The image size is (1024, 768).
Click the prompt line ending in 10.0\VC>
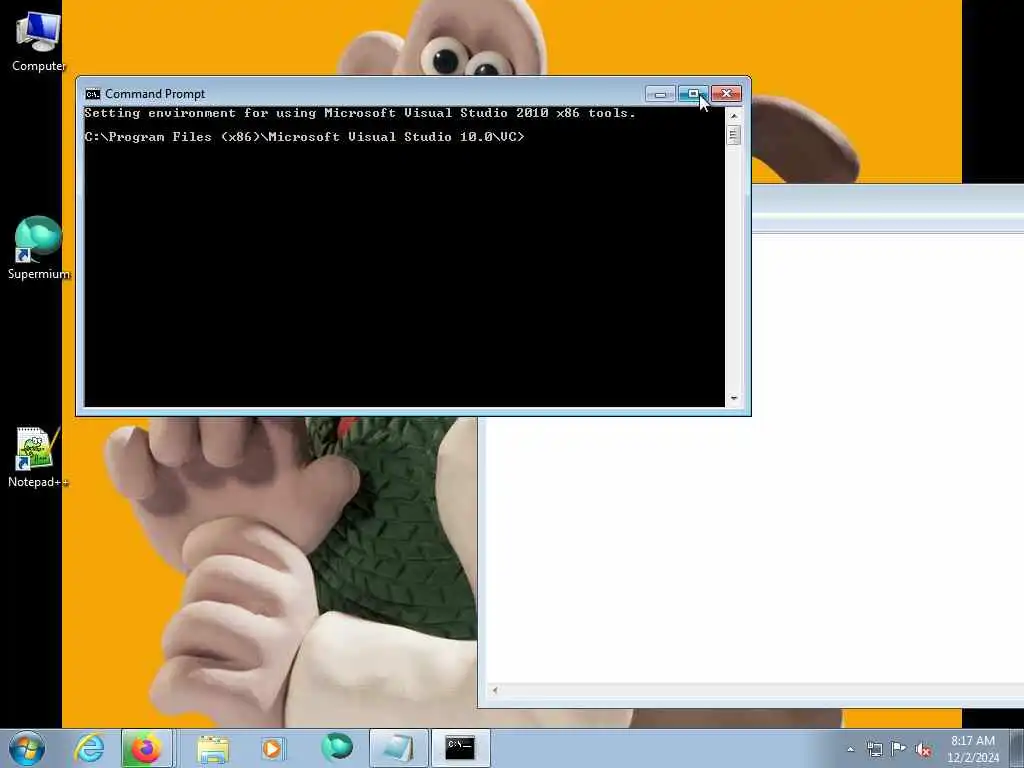pyautogui.click(x=304, y=136)
